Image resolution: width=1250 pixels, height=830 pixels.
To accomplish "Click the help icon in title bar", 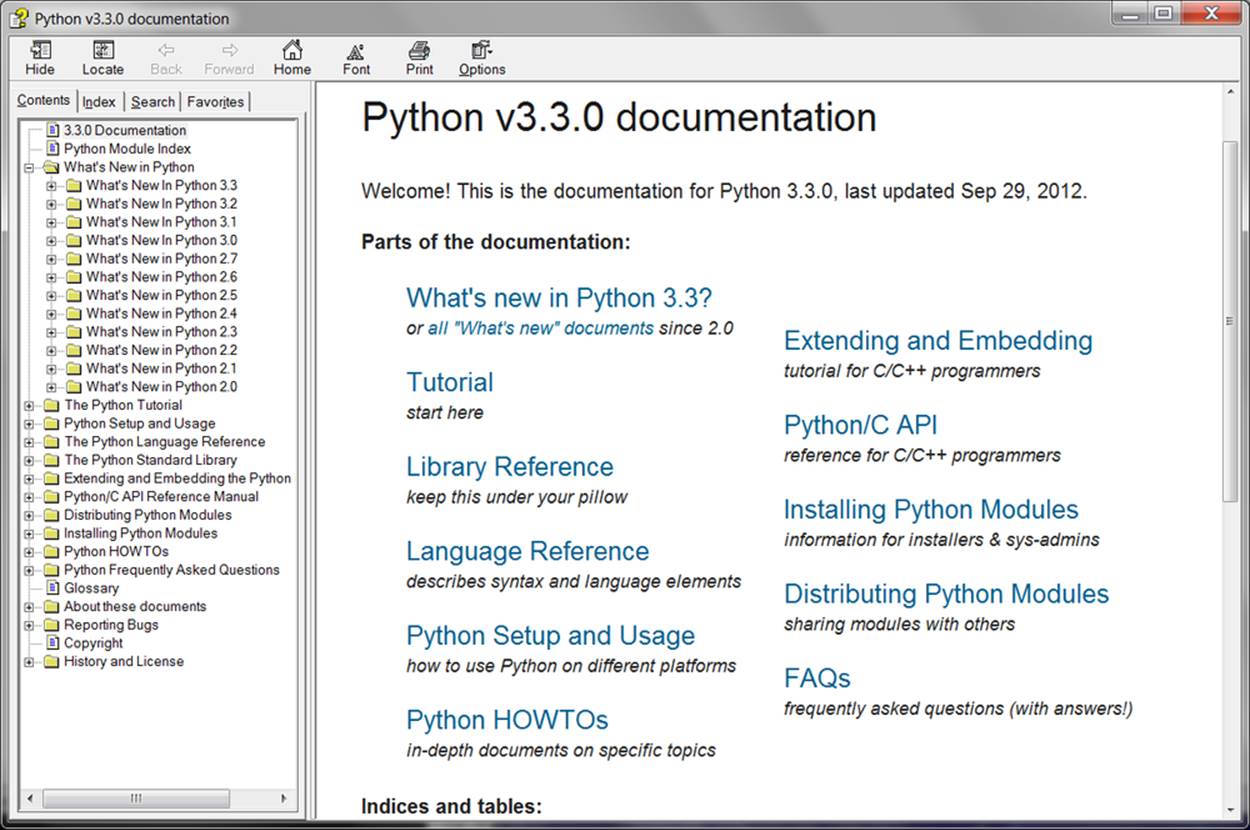I will tap(17, 17).
